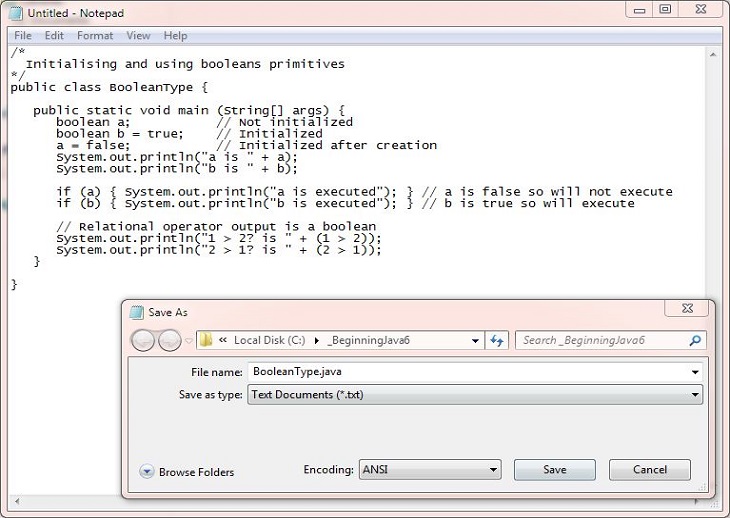Open the View menu
The height and width of the screenshot is (518, 730).
(x=138, y=36)
